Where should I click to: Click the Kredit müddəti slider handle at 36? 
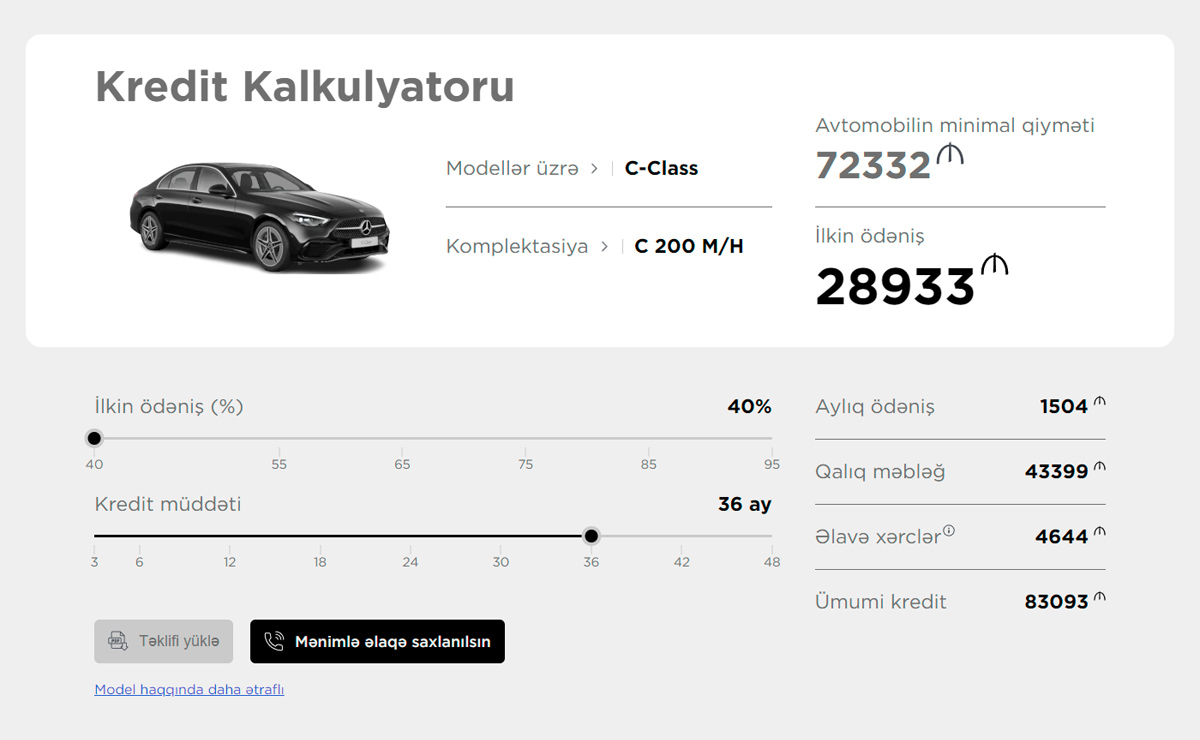591,536
